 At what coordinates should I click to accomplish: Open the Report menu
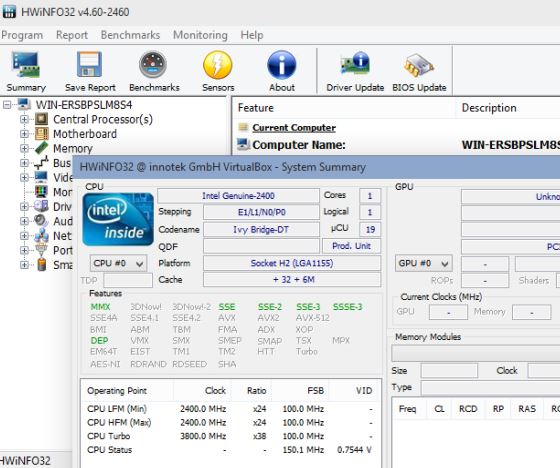[72, 35]
